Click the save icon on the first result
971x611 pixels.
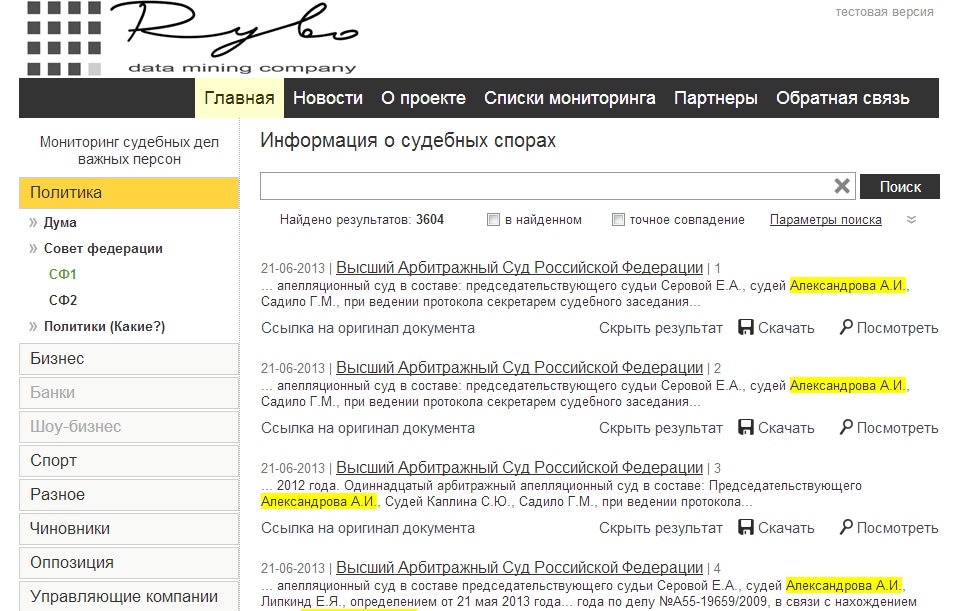[x=746, y=328]
